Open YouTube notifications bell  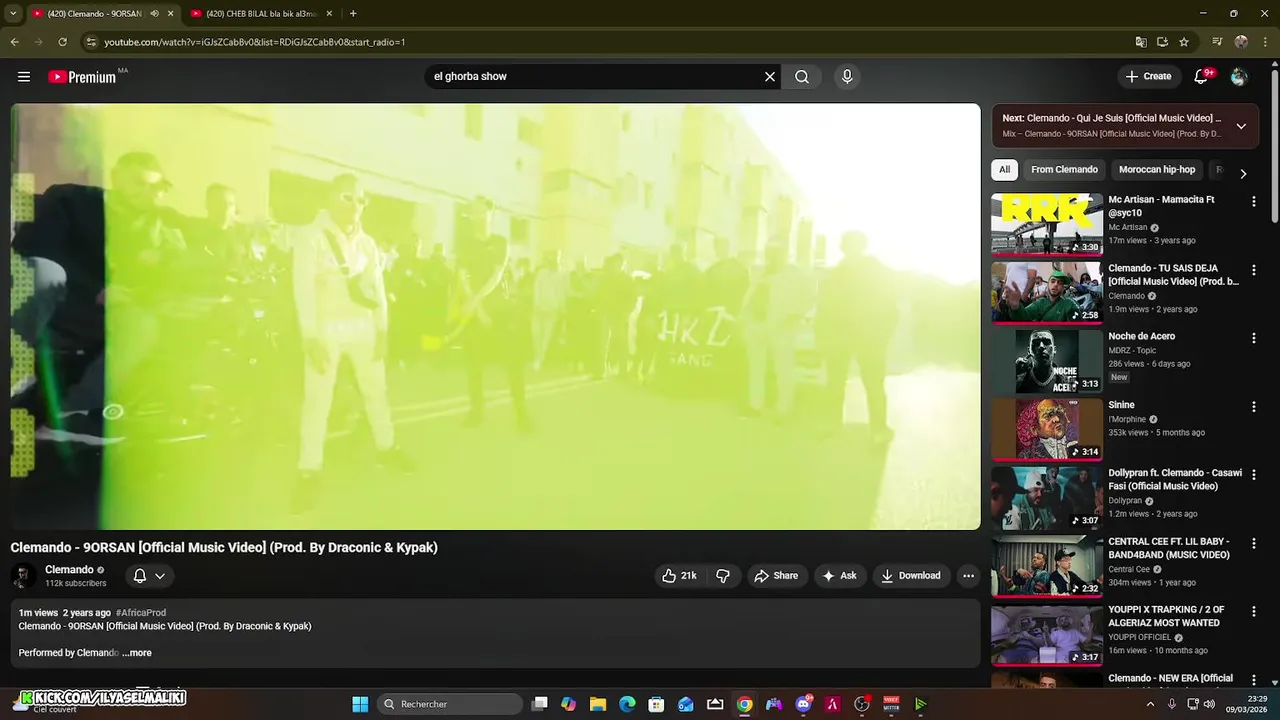tap(1203, 77)
